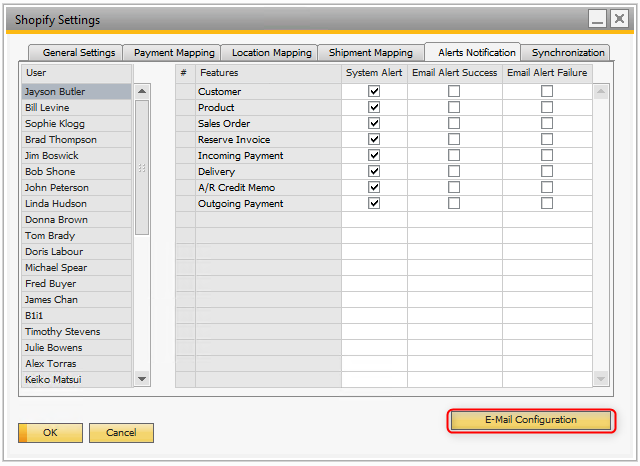Enable Email Alert Success for Incoming Payment
The width and height of the screenshot is (640, 466).
click(x=454, y=155)
